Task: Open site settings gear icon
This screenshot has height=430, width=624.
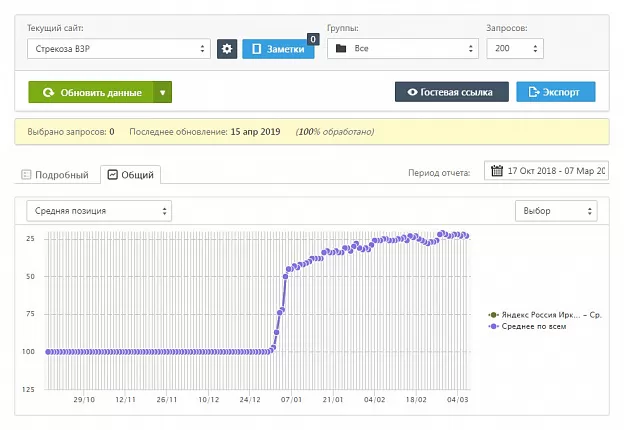Action: pos(227,49)
